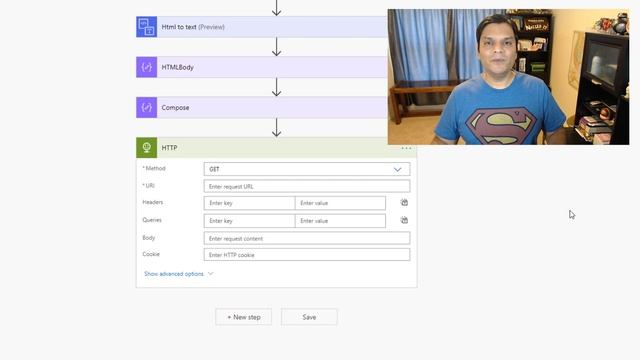Click the Headers field label
The height and width of the screenshot is (360, 640).
pos(153,202)
